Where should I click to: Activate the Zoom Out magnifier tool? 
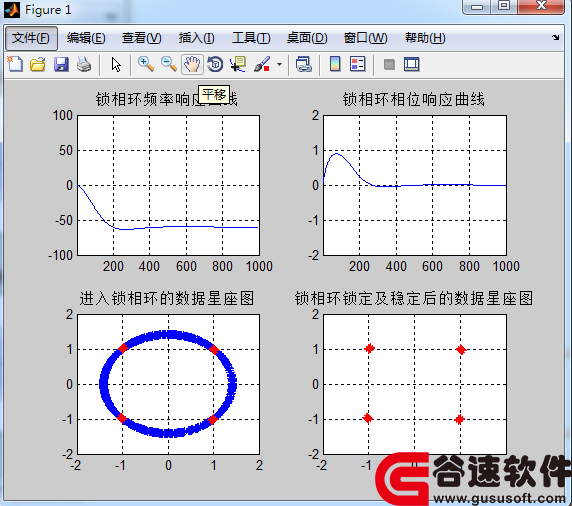169,65
